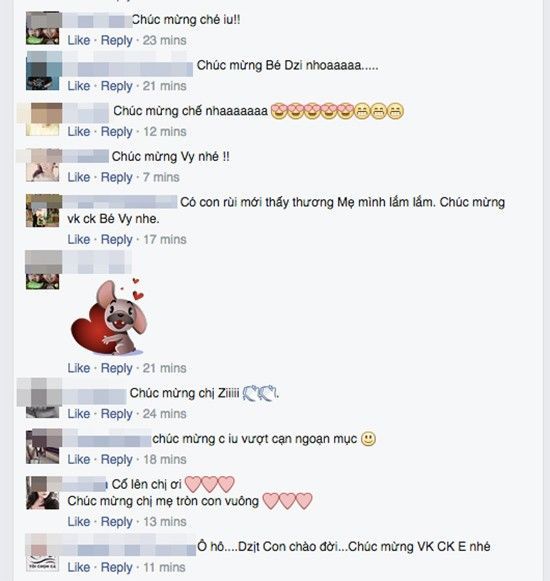This screenshot has height=581, width=550.
Task: Reply to the 12 mins comment
Action: [x=116, y=131]
